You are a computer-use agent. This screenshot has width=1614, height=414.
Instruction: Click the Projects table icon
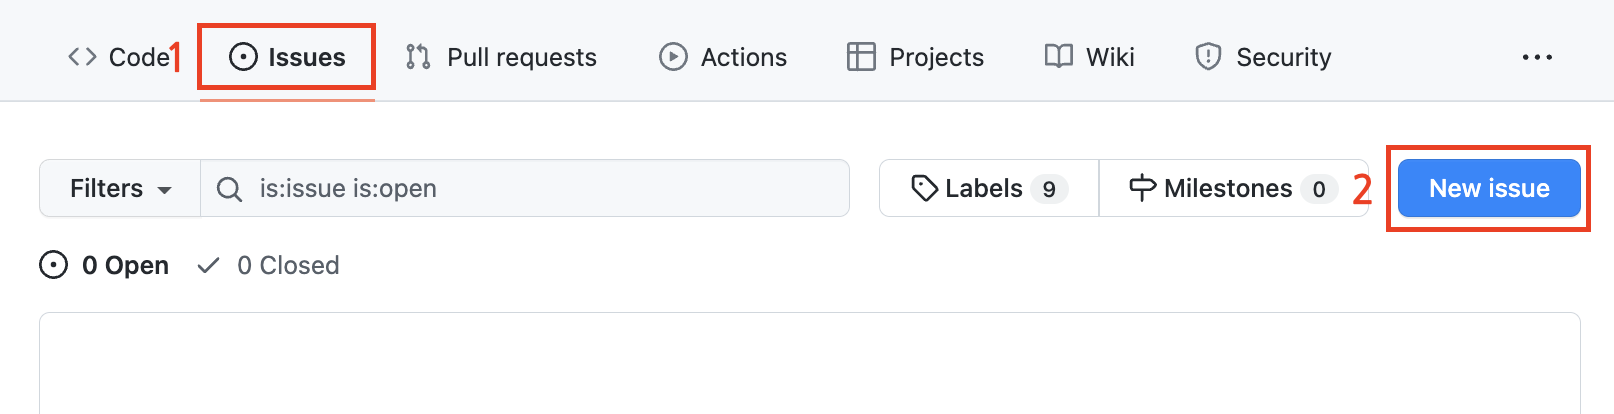pos(861,57)
